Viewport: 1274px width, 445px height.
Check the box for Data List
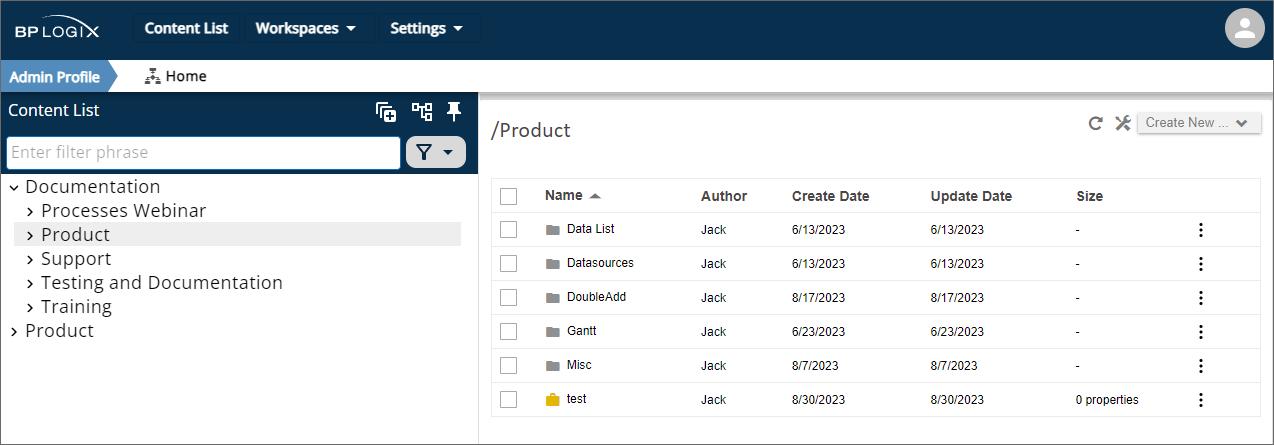click(508, 230)
